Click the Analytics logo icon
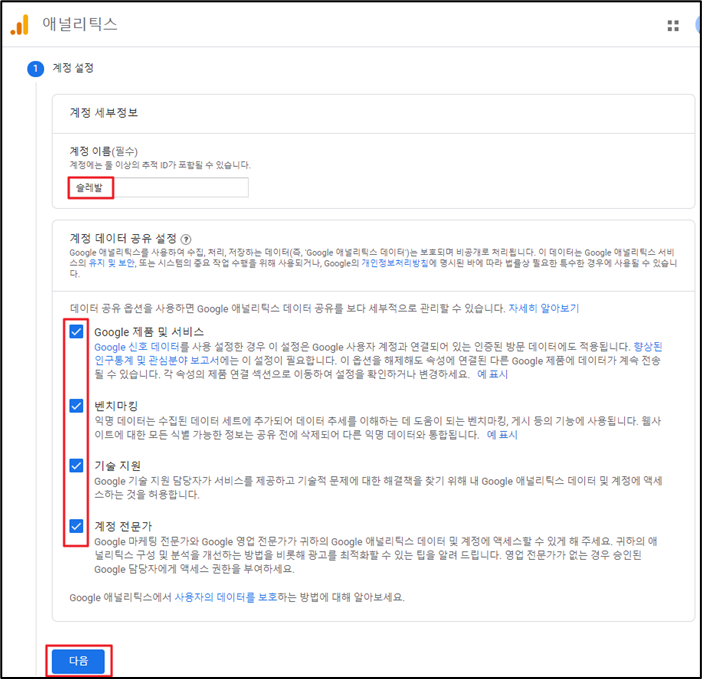702x679 pixels. pyautogui.click(x=20, y=24)
